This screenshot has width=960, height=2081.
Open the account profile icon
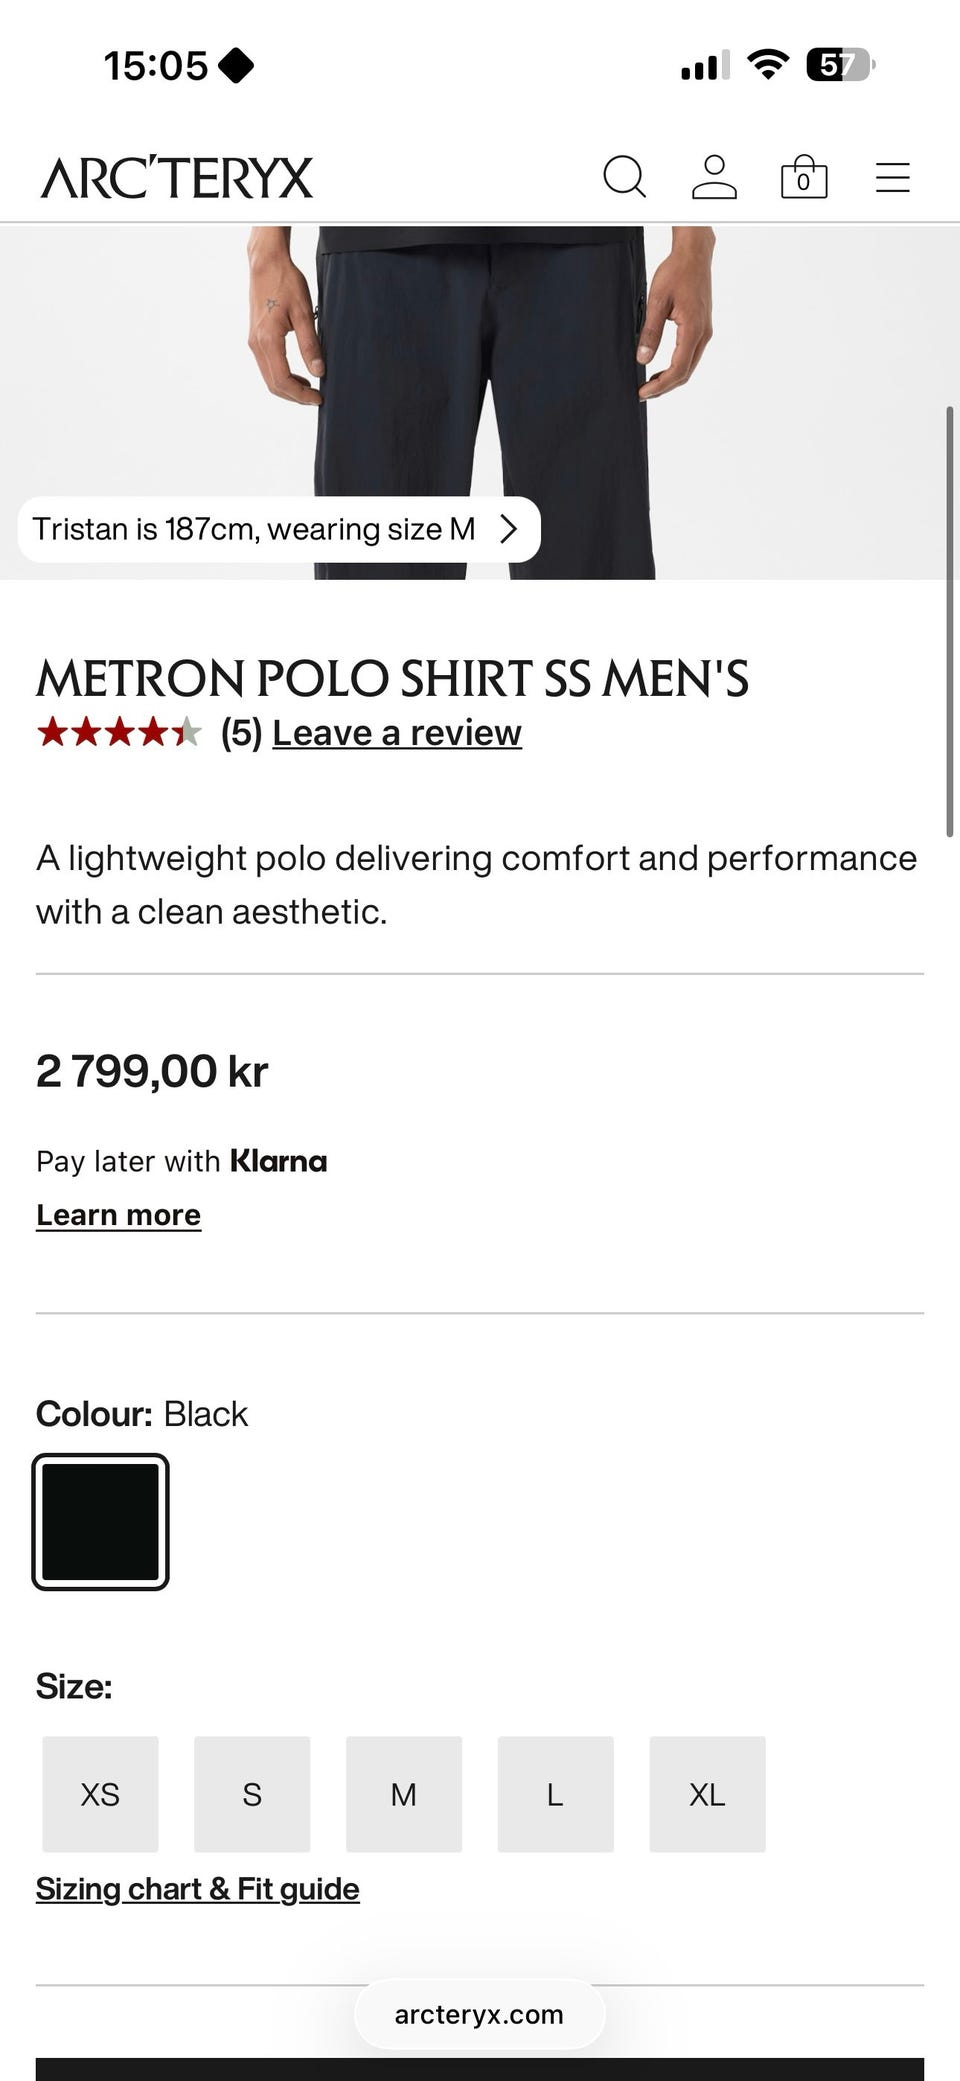714,178
